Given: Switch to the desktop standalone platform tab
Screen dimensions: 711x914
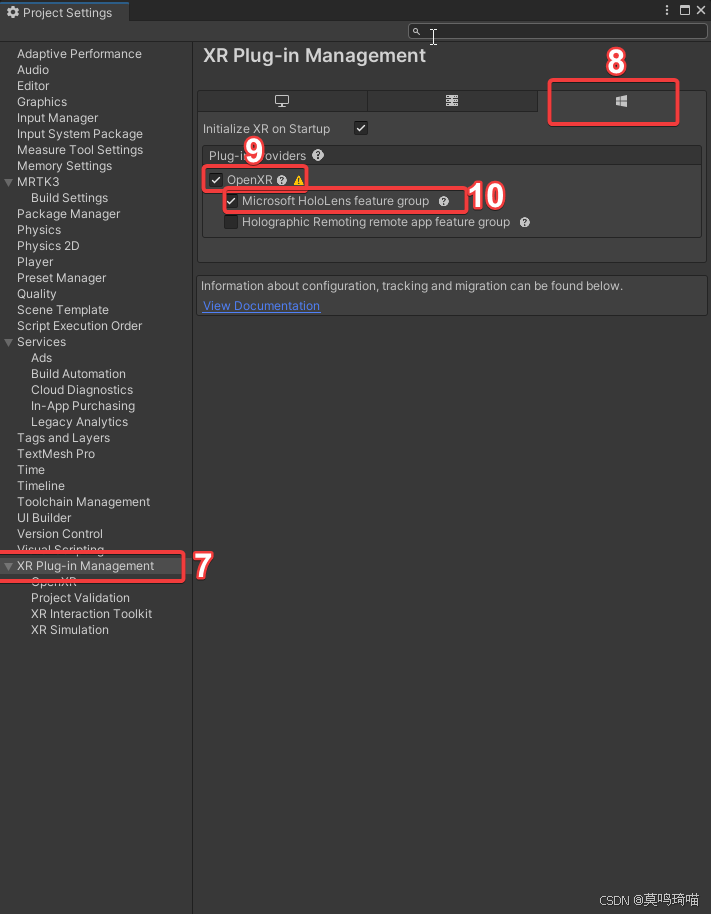Looking at the screenshot, I should click(282, 101).
